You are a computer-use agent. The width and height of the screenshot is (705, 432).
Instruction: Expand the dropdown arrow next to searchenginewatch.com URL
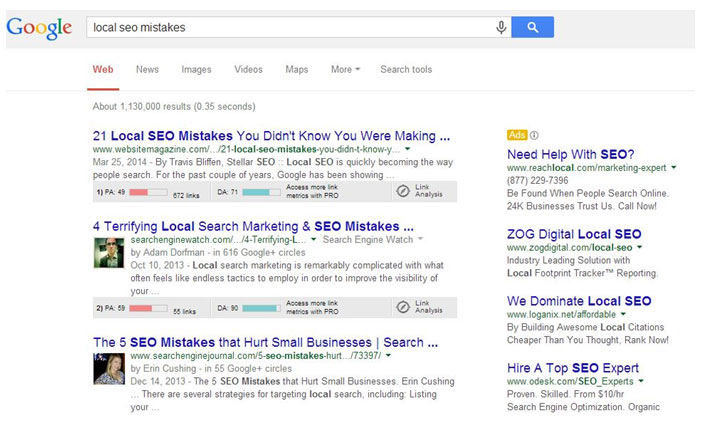[x=313, y=239]
